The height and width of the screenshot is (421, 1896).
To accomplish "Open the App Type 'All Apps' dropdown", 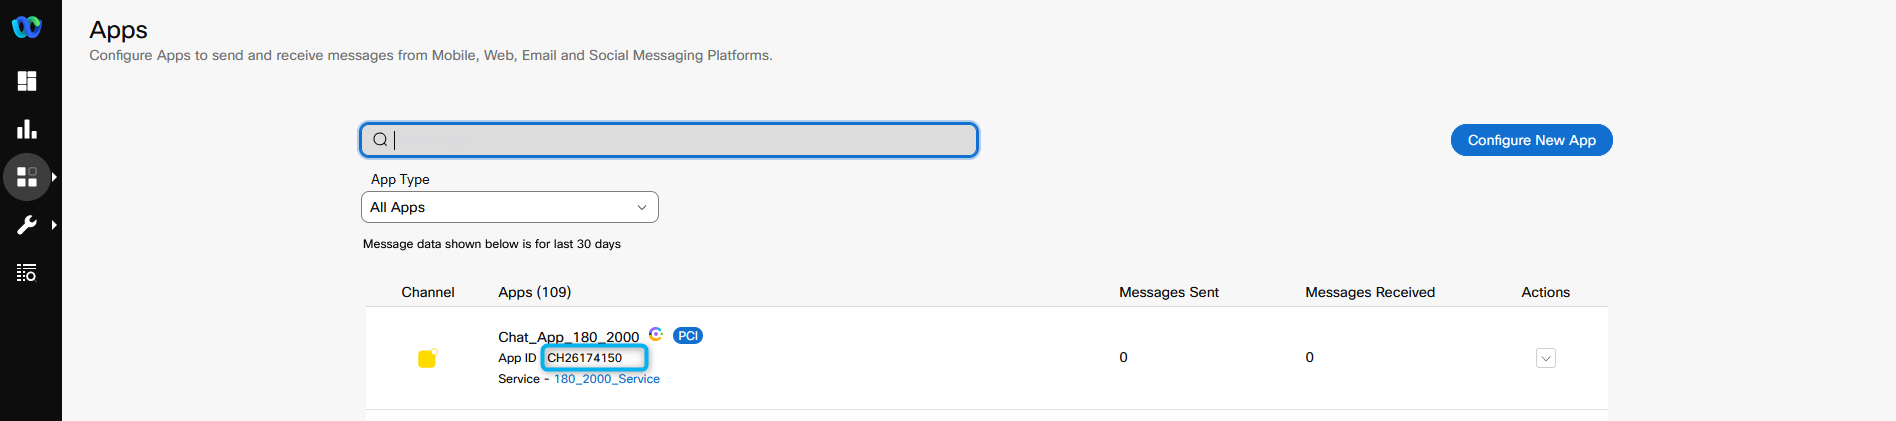I will pyautogui.click(x=509, y=207).
